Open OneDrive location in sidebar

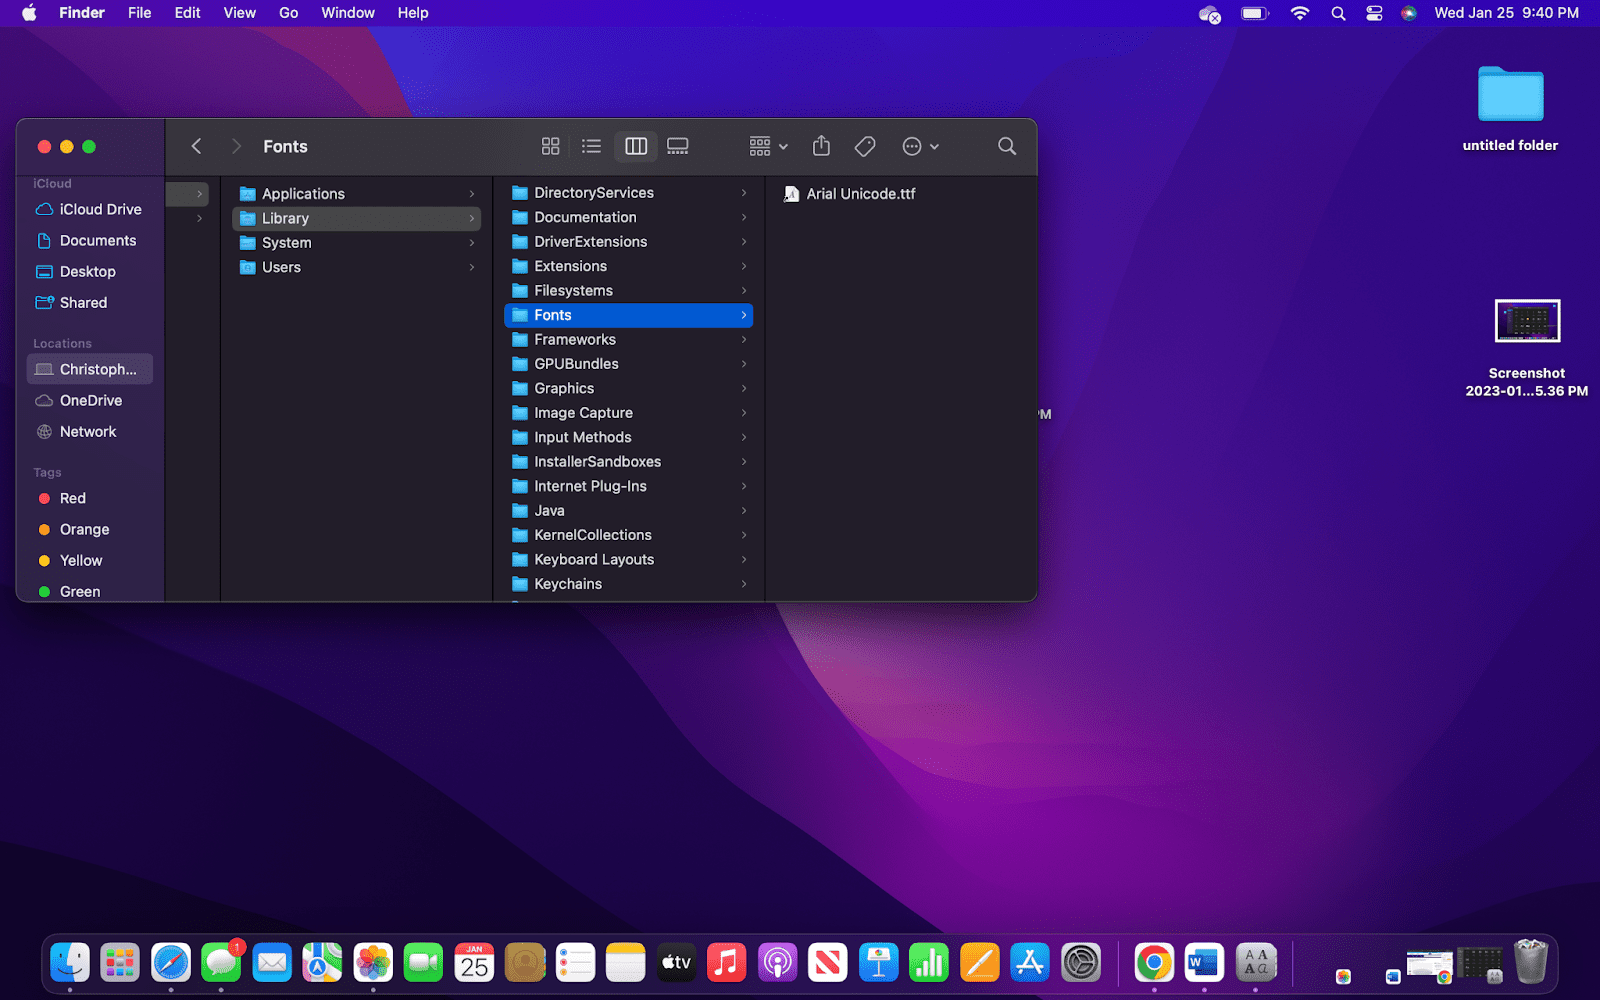pyautogui.click(x=89, y=400)
